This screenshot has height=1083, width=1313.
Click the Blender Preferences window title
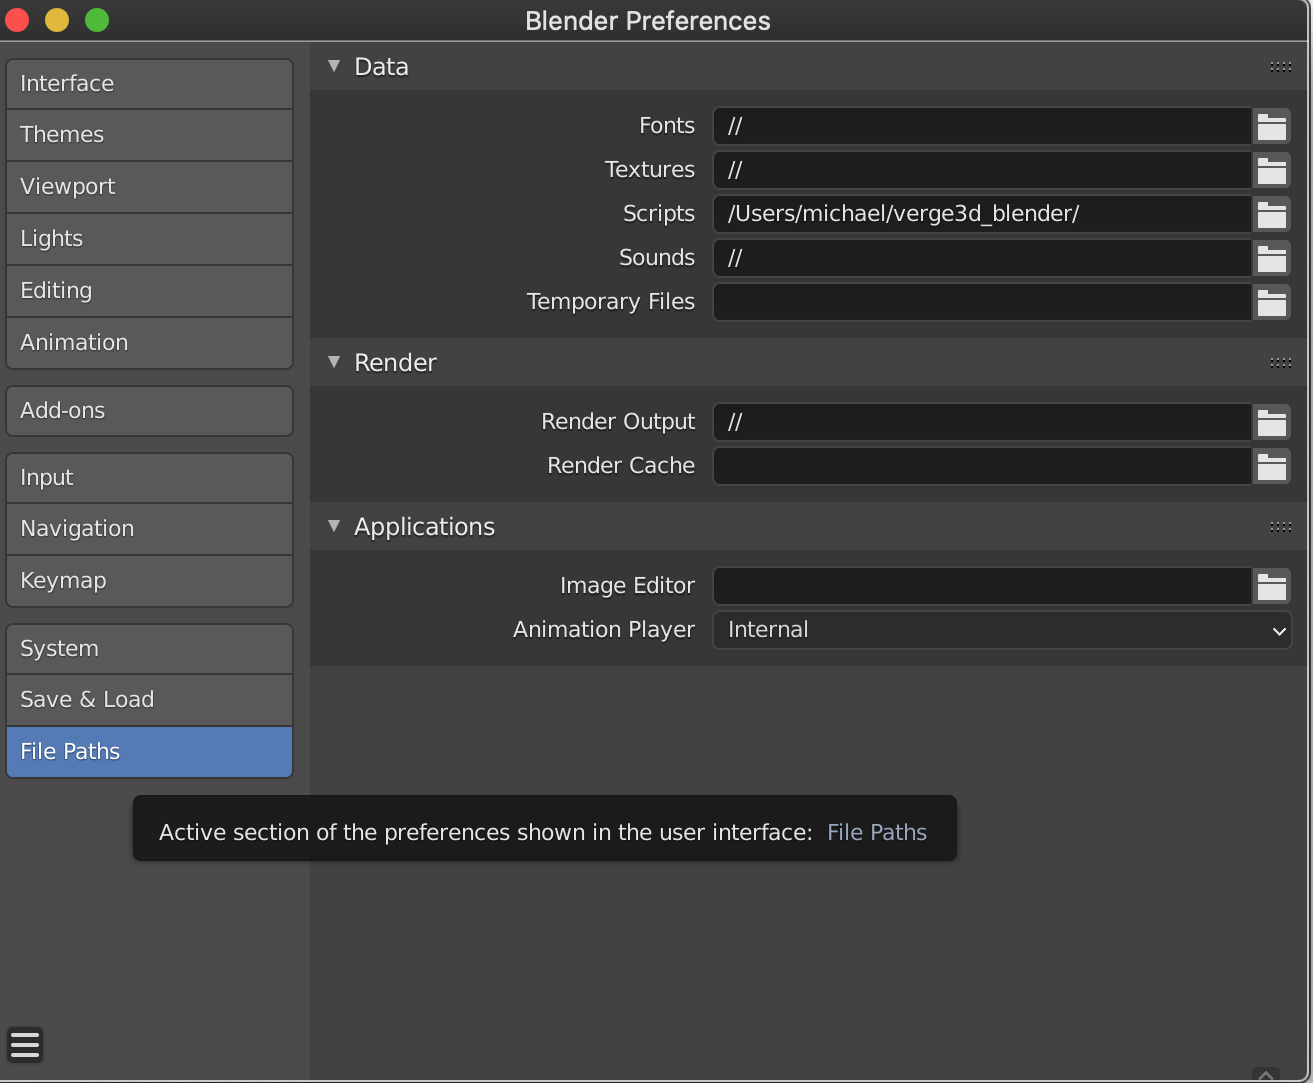pos(648,21)
